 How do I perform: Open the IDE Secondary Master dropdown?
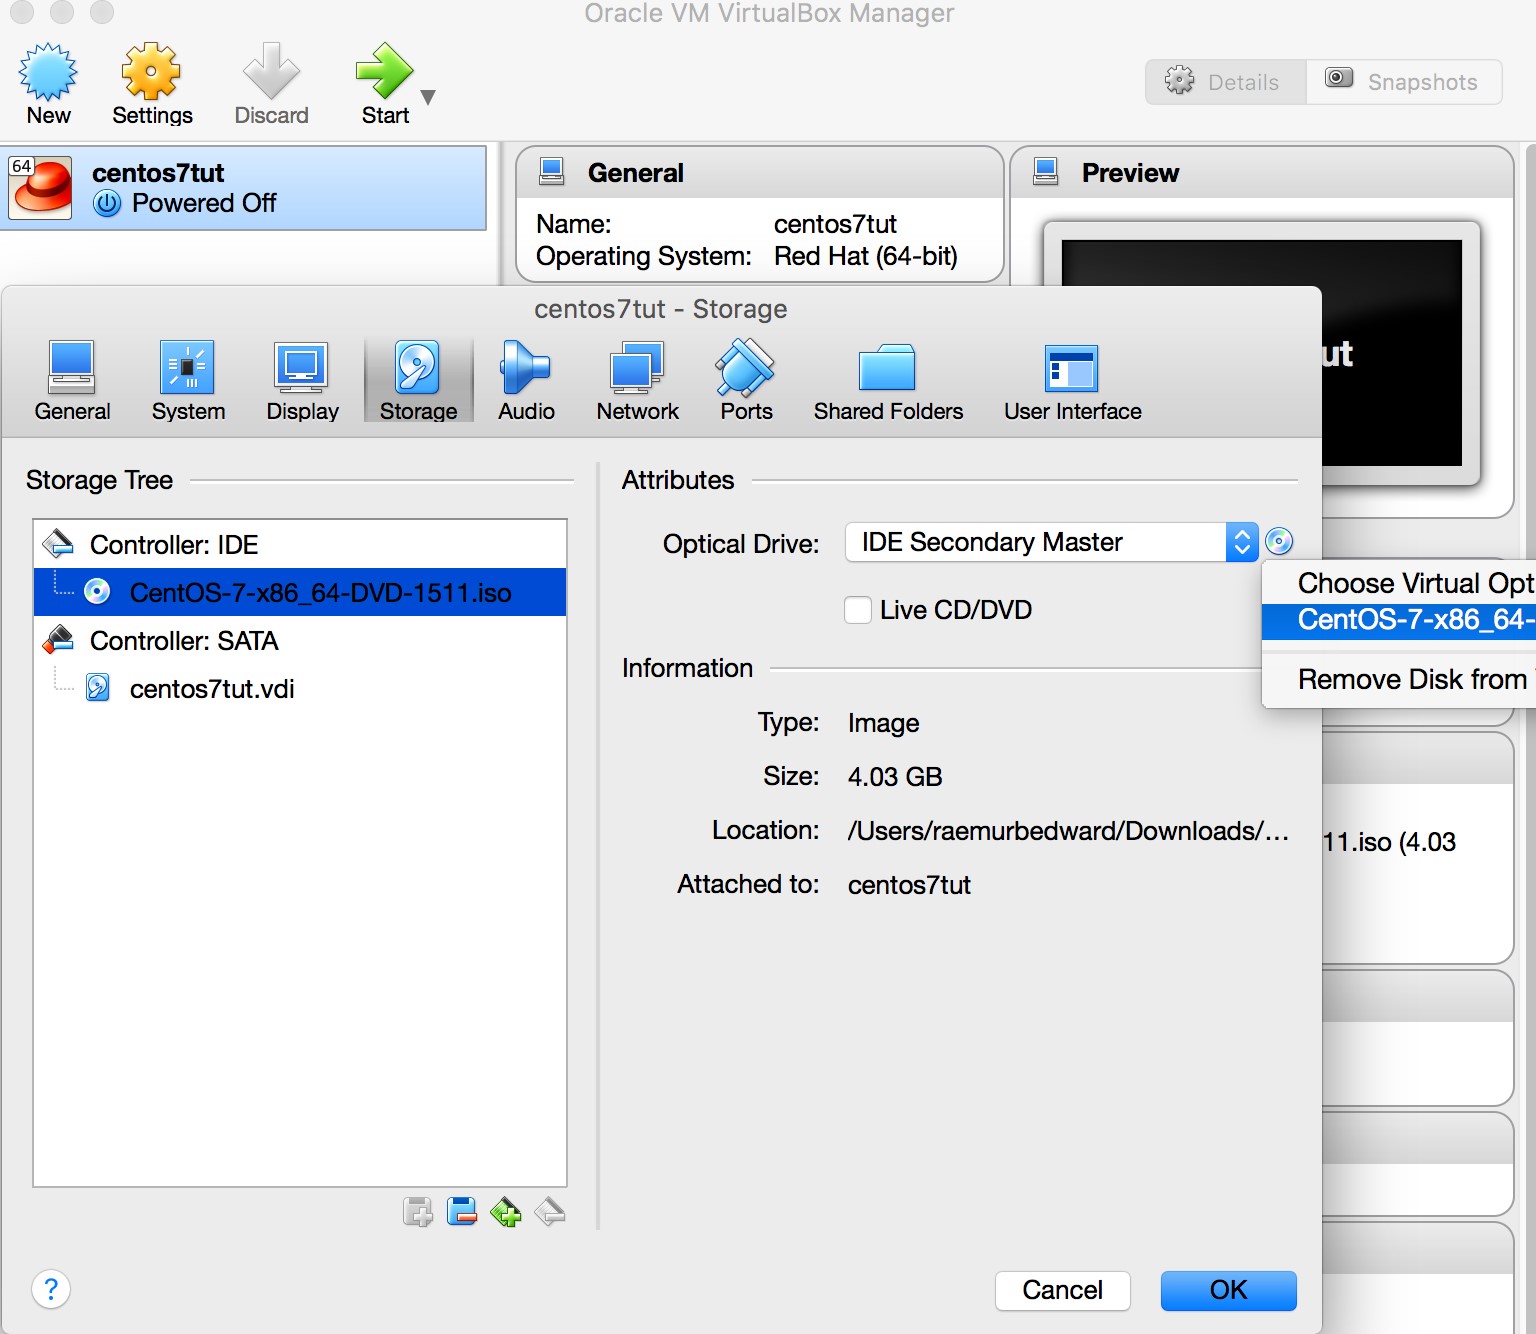[1242, 542]
